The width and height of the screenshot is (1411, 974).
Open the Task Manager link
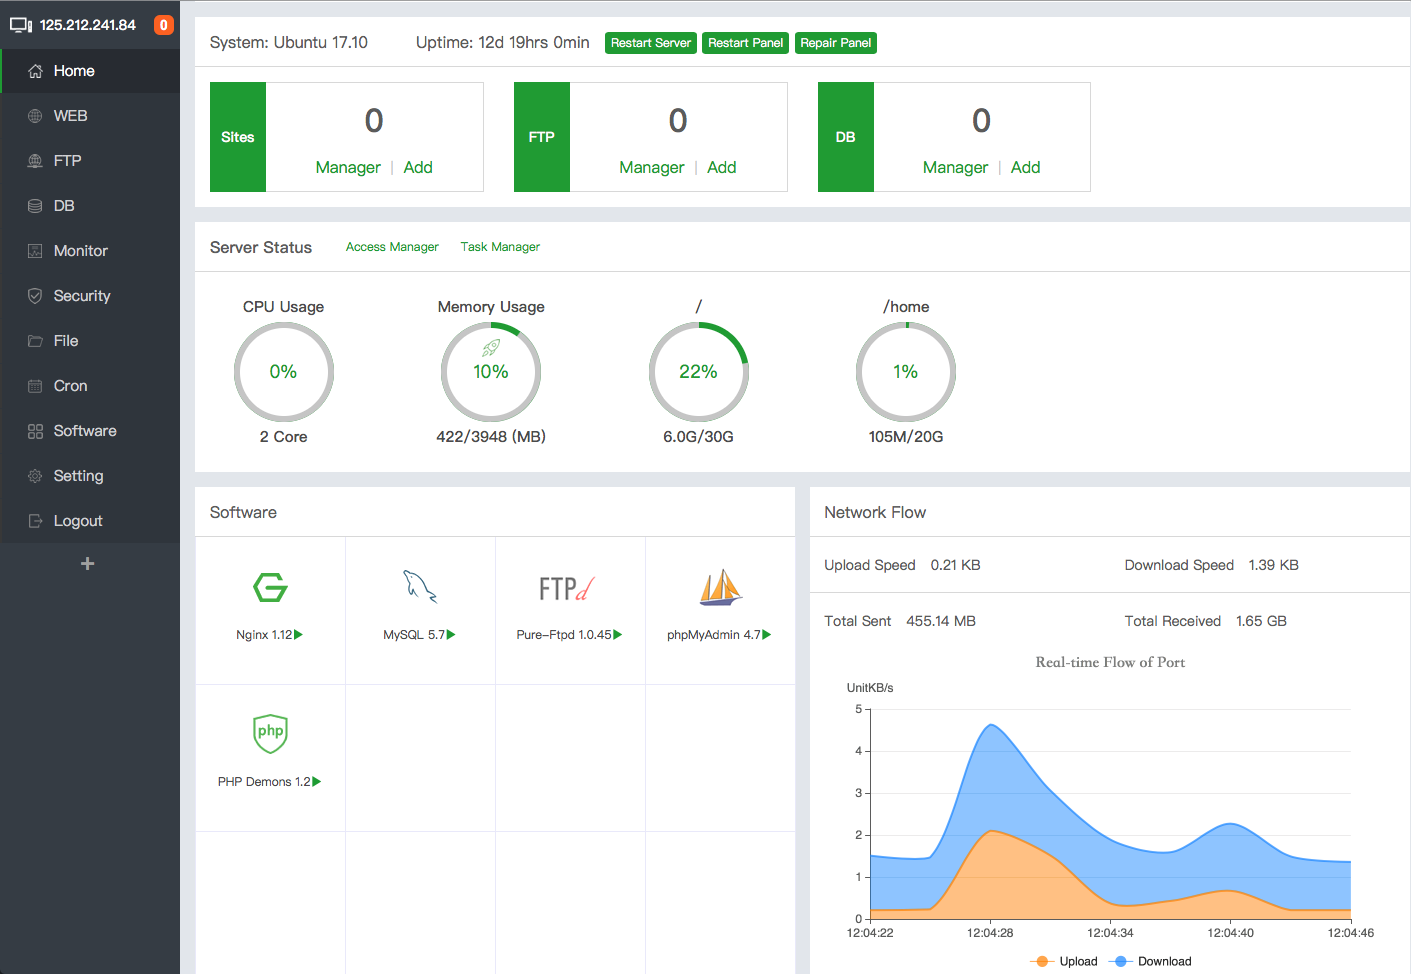[500, 247]
